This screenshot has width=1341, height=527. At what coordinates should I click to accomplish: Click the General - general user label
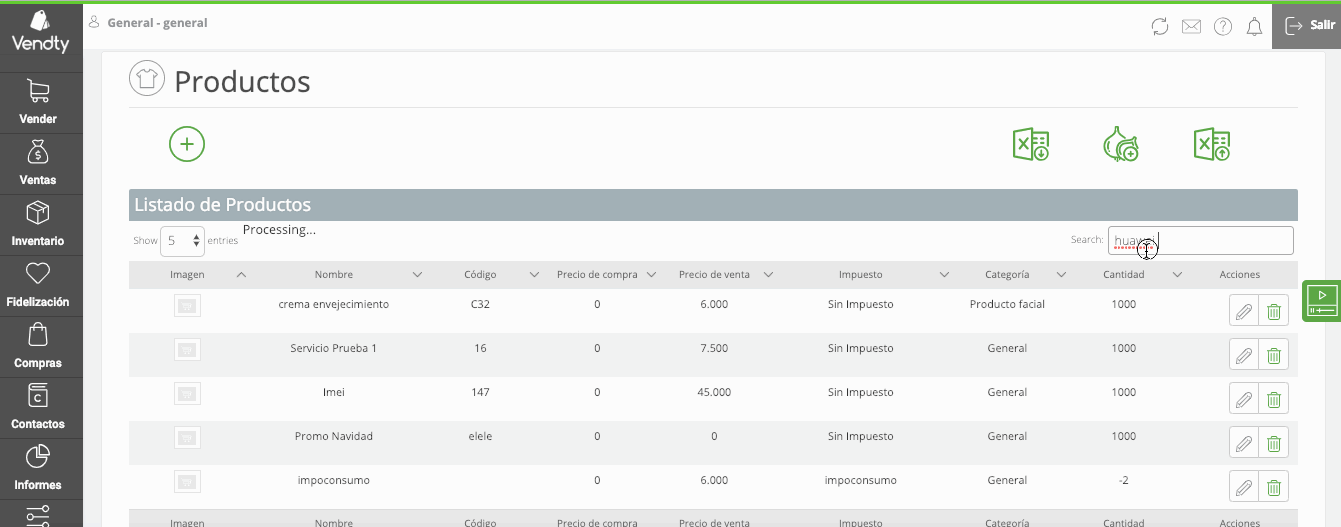(x=157, y=22)
